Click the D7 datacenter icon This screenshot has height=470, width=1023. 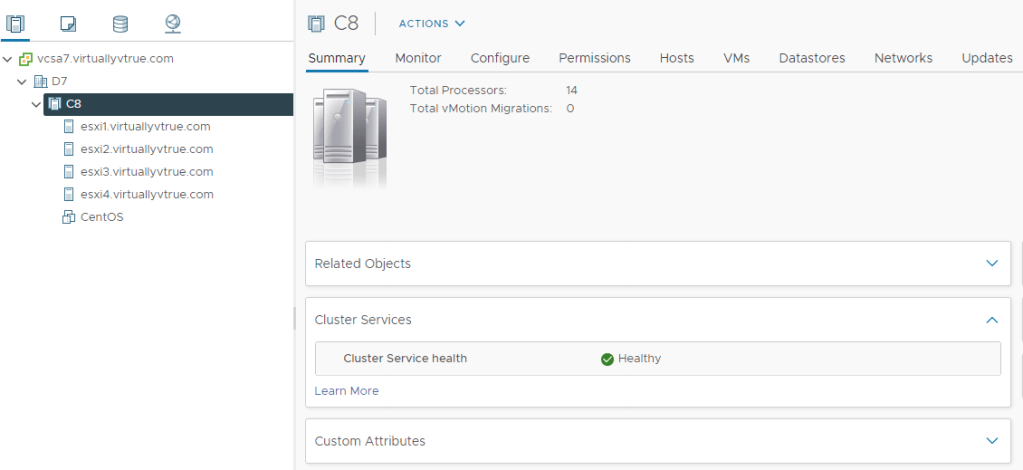pyautogui.click(x=40, y=81)
